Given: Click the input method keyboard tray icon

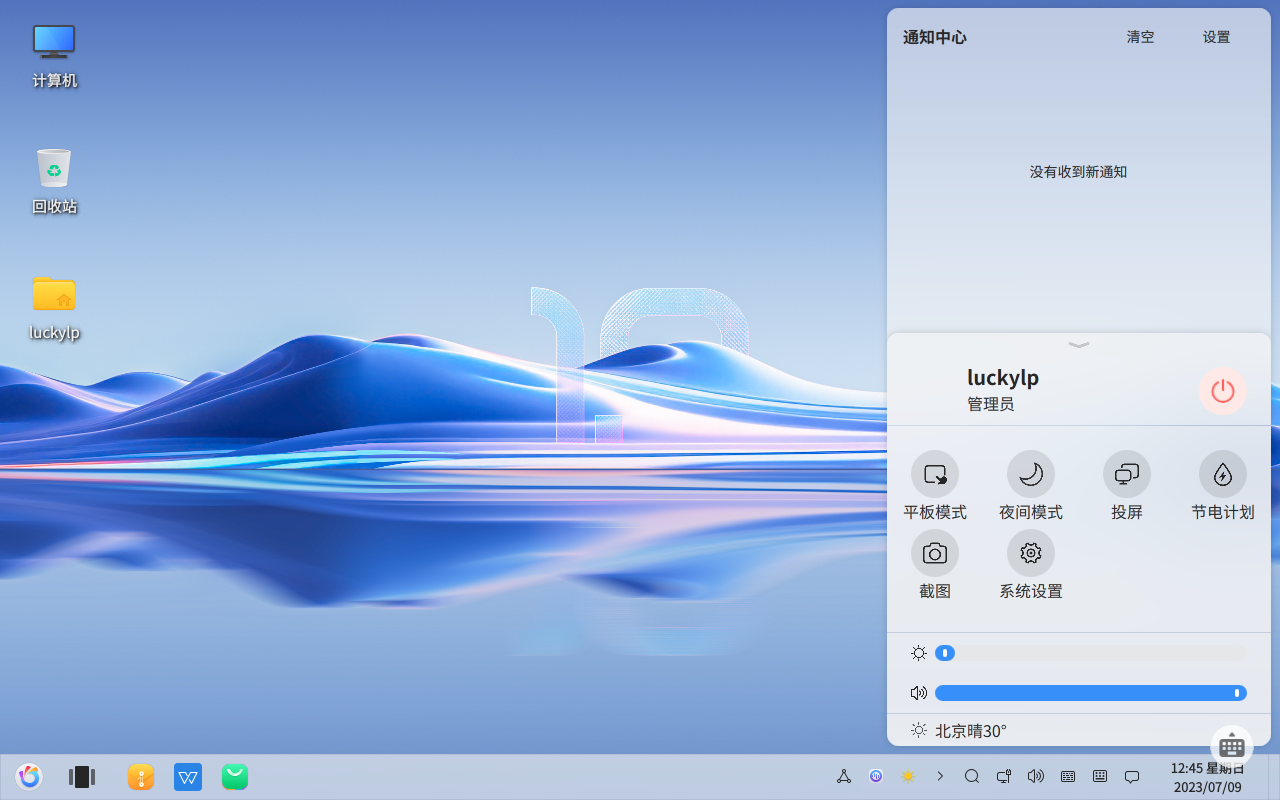Looking at the screenshot, I should [x=1068, y=776].
